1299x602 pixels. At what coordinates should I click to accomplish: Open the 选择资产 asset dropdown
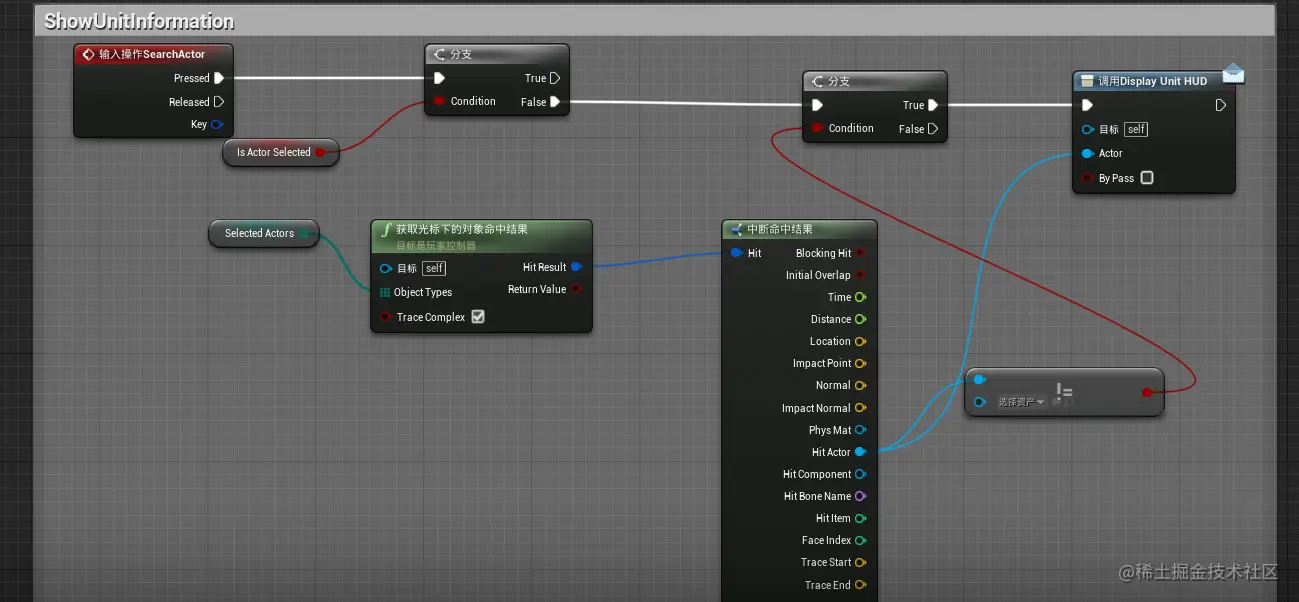pos(1021,402)
